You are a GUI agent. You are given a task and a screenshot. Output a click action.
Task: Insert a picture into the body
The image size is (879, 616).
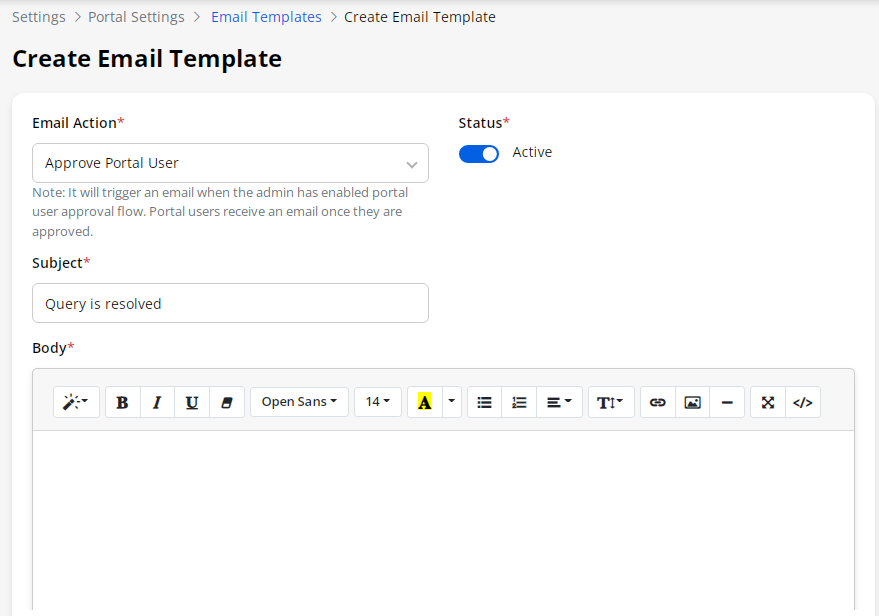692,402
